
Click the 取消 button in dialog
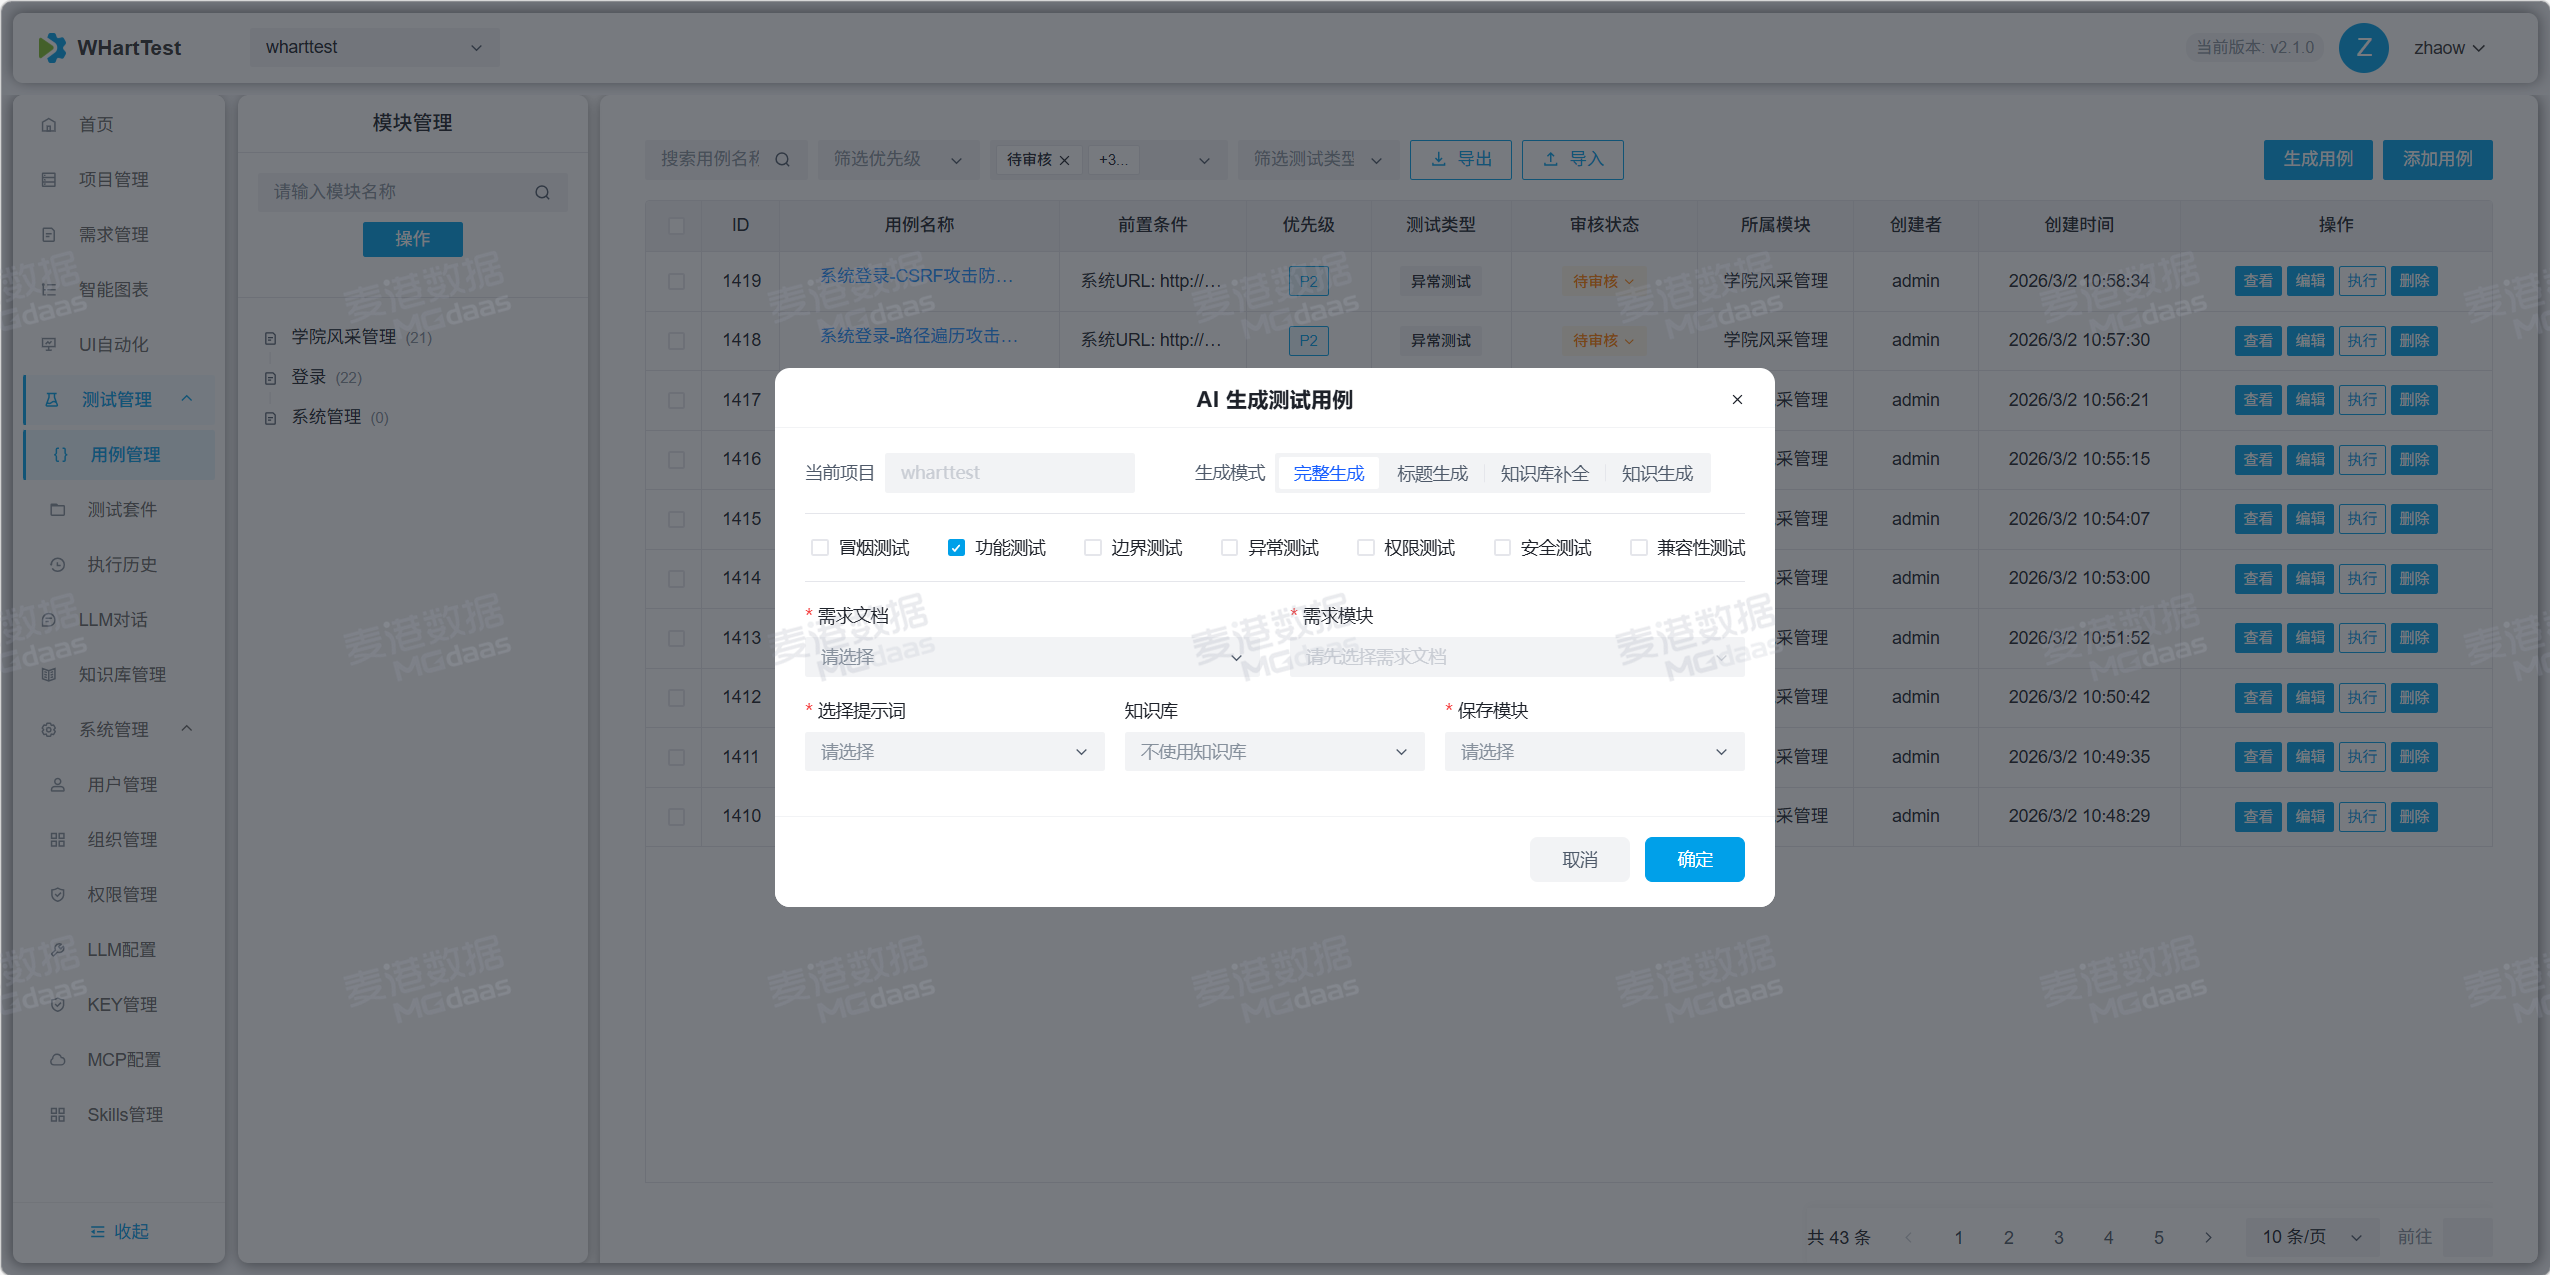pos(1579,860)
